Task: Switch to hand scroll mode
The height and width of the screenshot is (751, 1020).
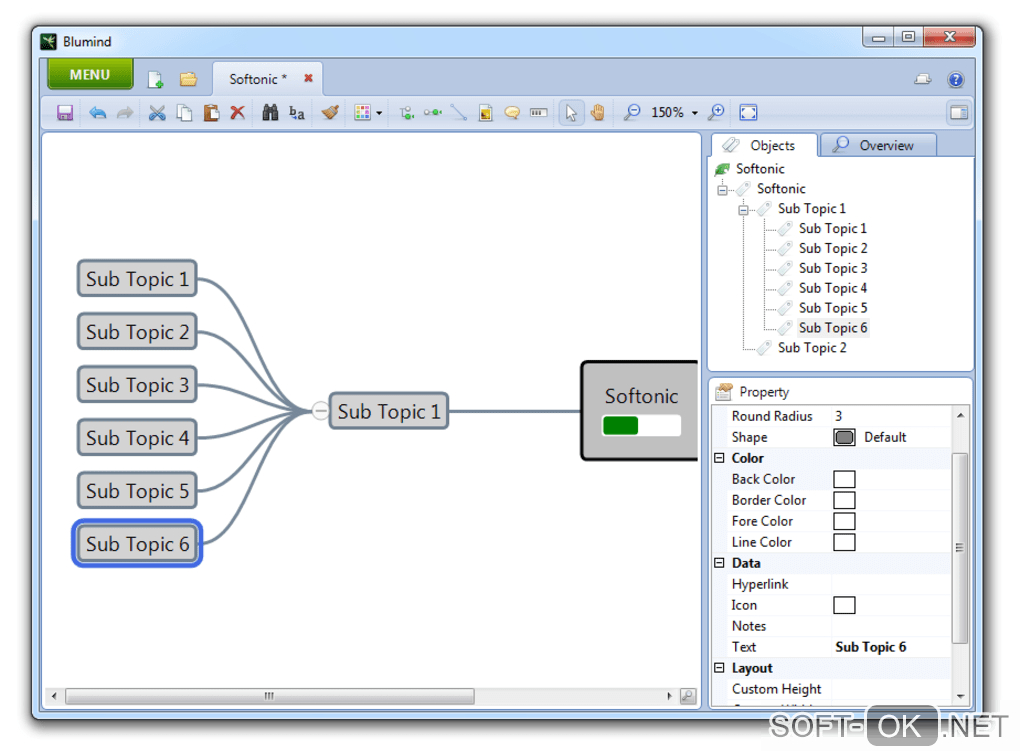Action: point(598,113)
